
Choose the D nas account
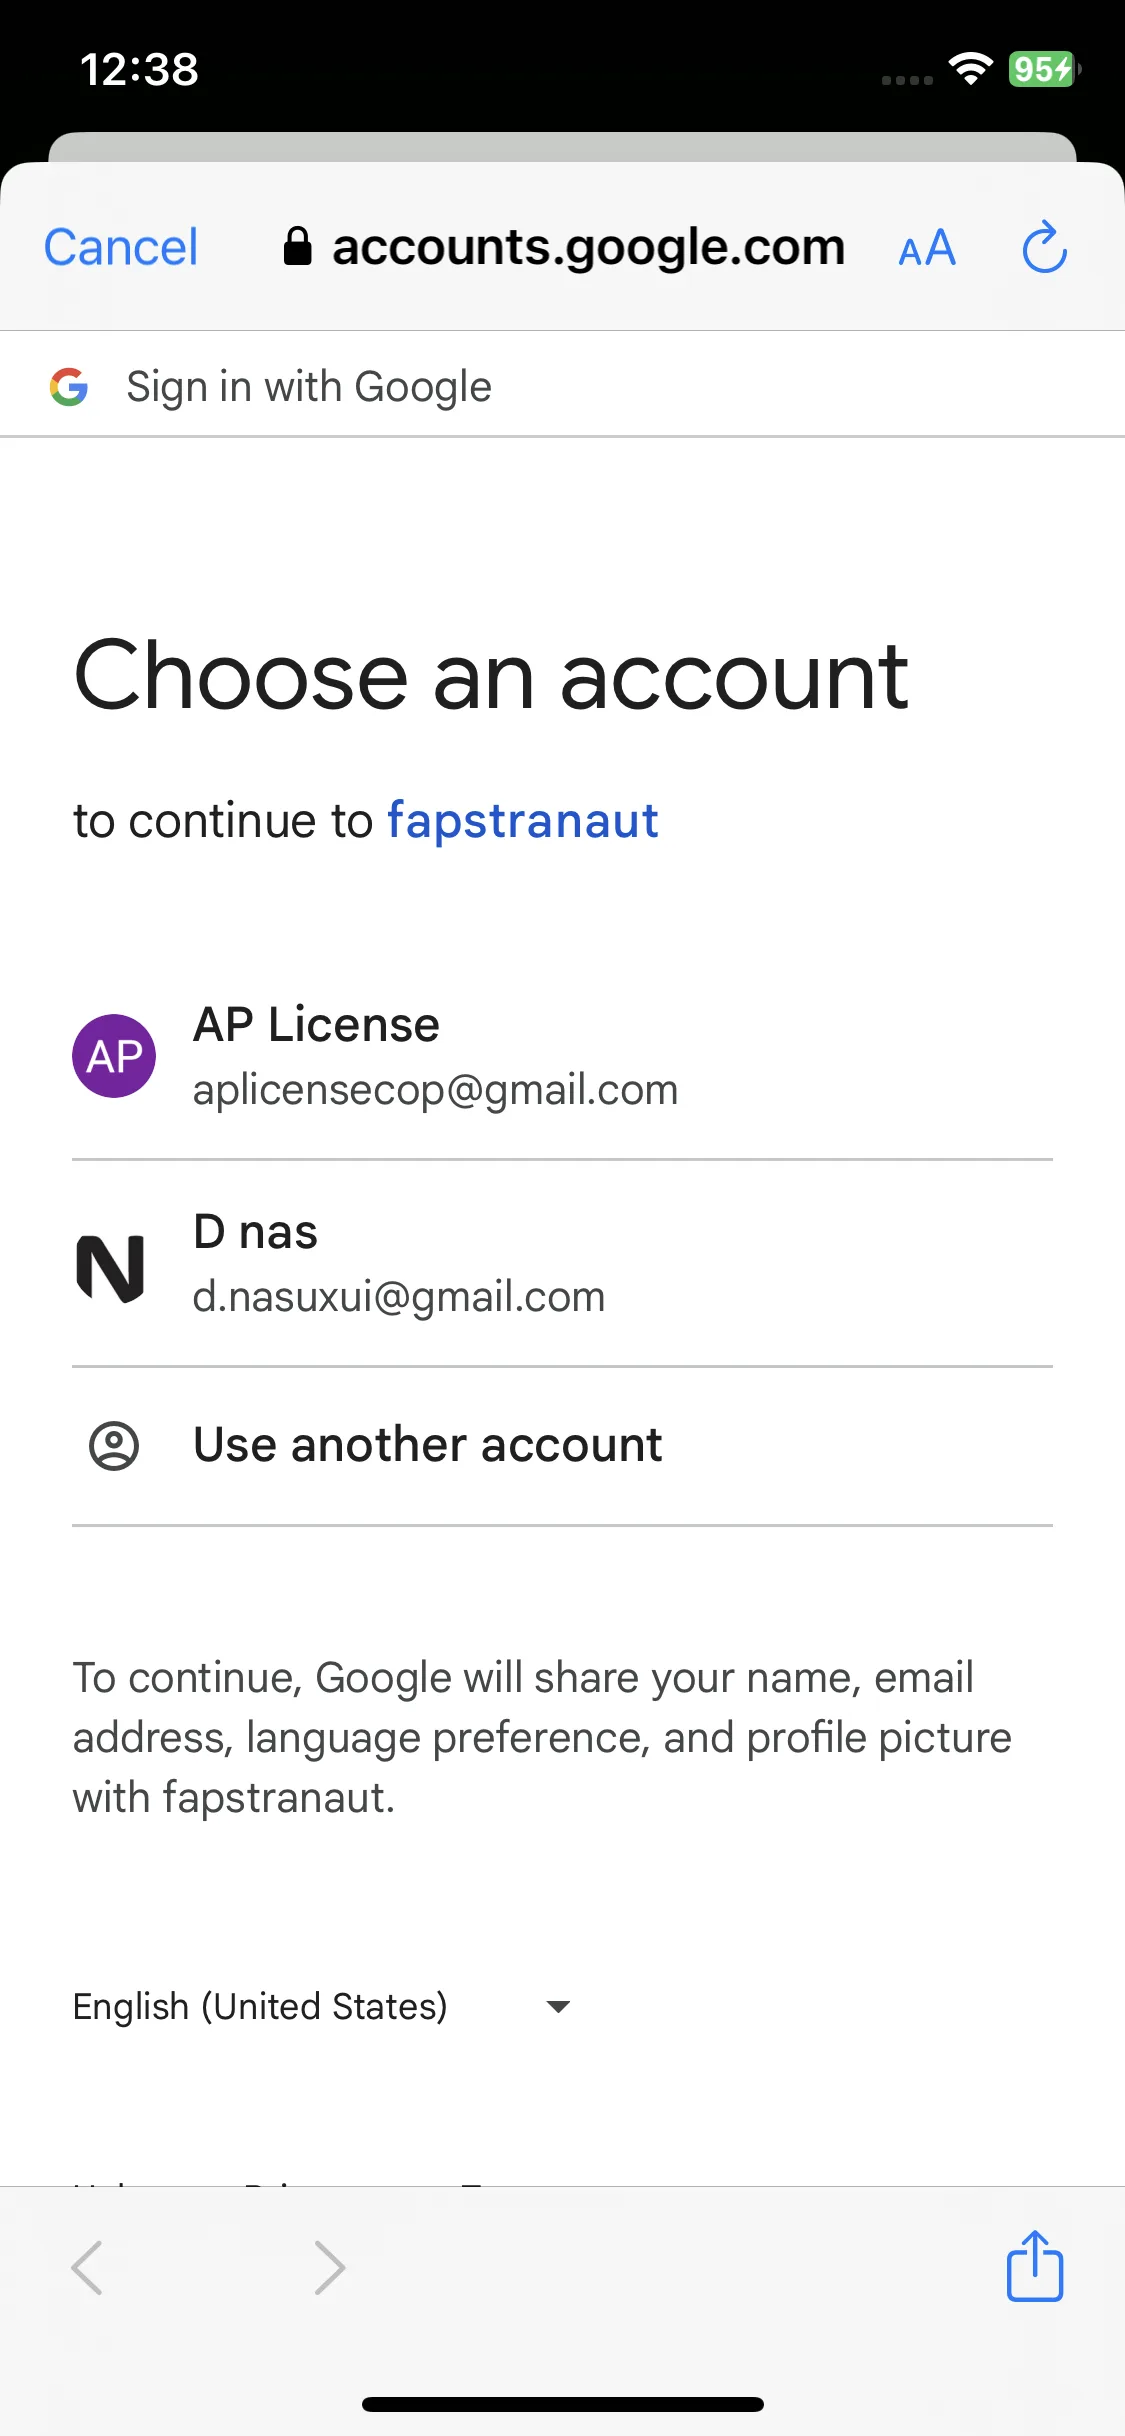[x=562, y=1264]
